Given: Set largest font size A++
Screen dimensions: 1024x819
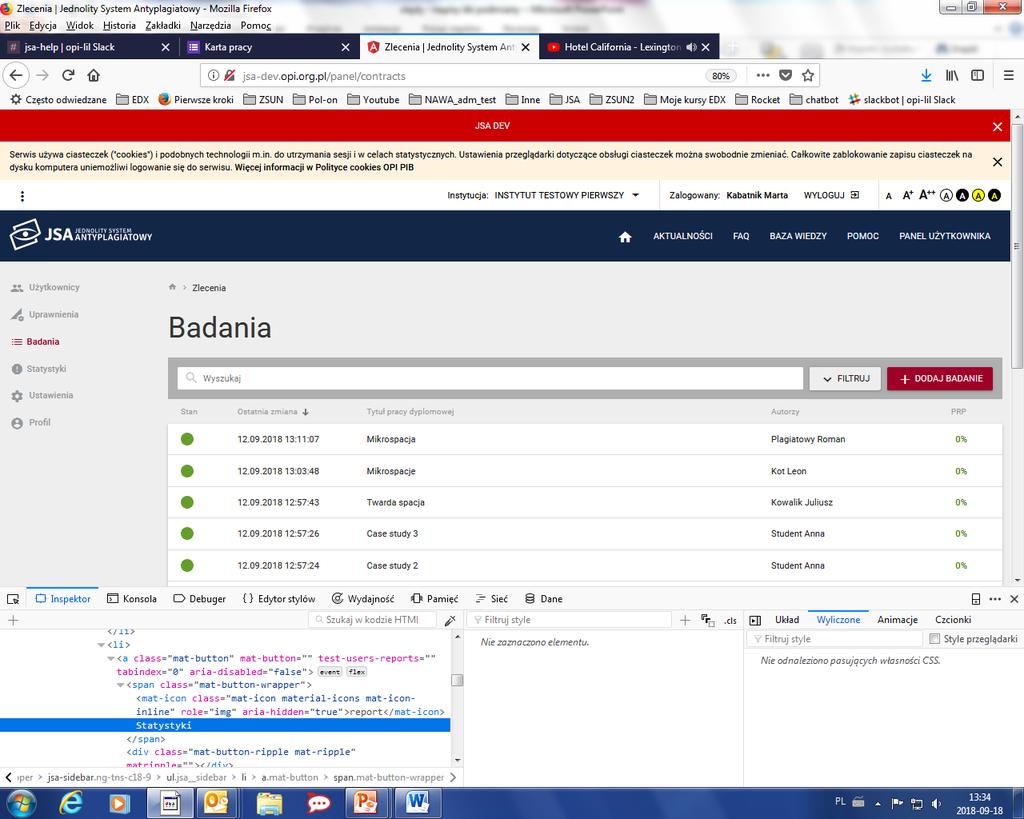Looking at the screenshot, I should pos(927,195).
